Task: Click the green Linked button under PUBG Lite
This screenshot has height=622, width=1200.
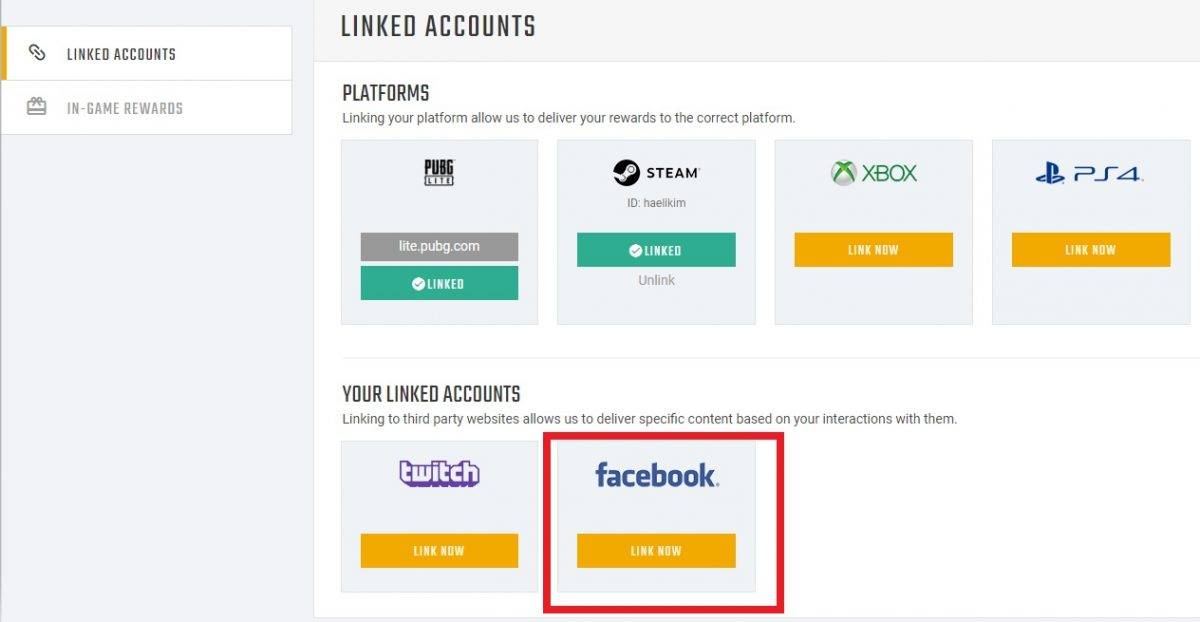Action: coord(439,283)
